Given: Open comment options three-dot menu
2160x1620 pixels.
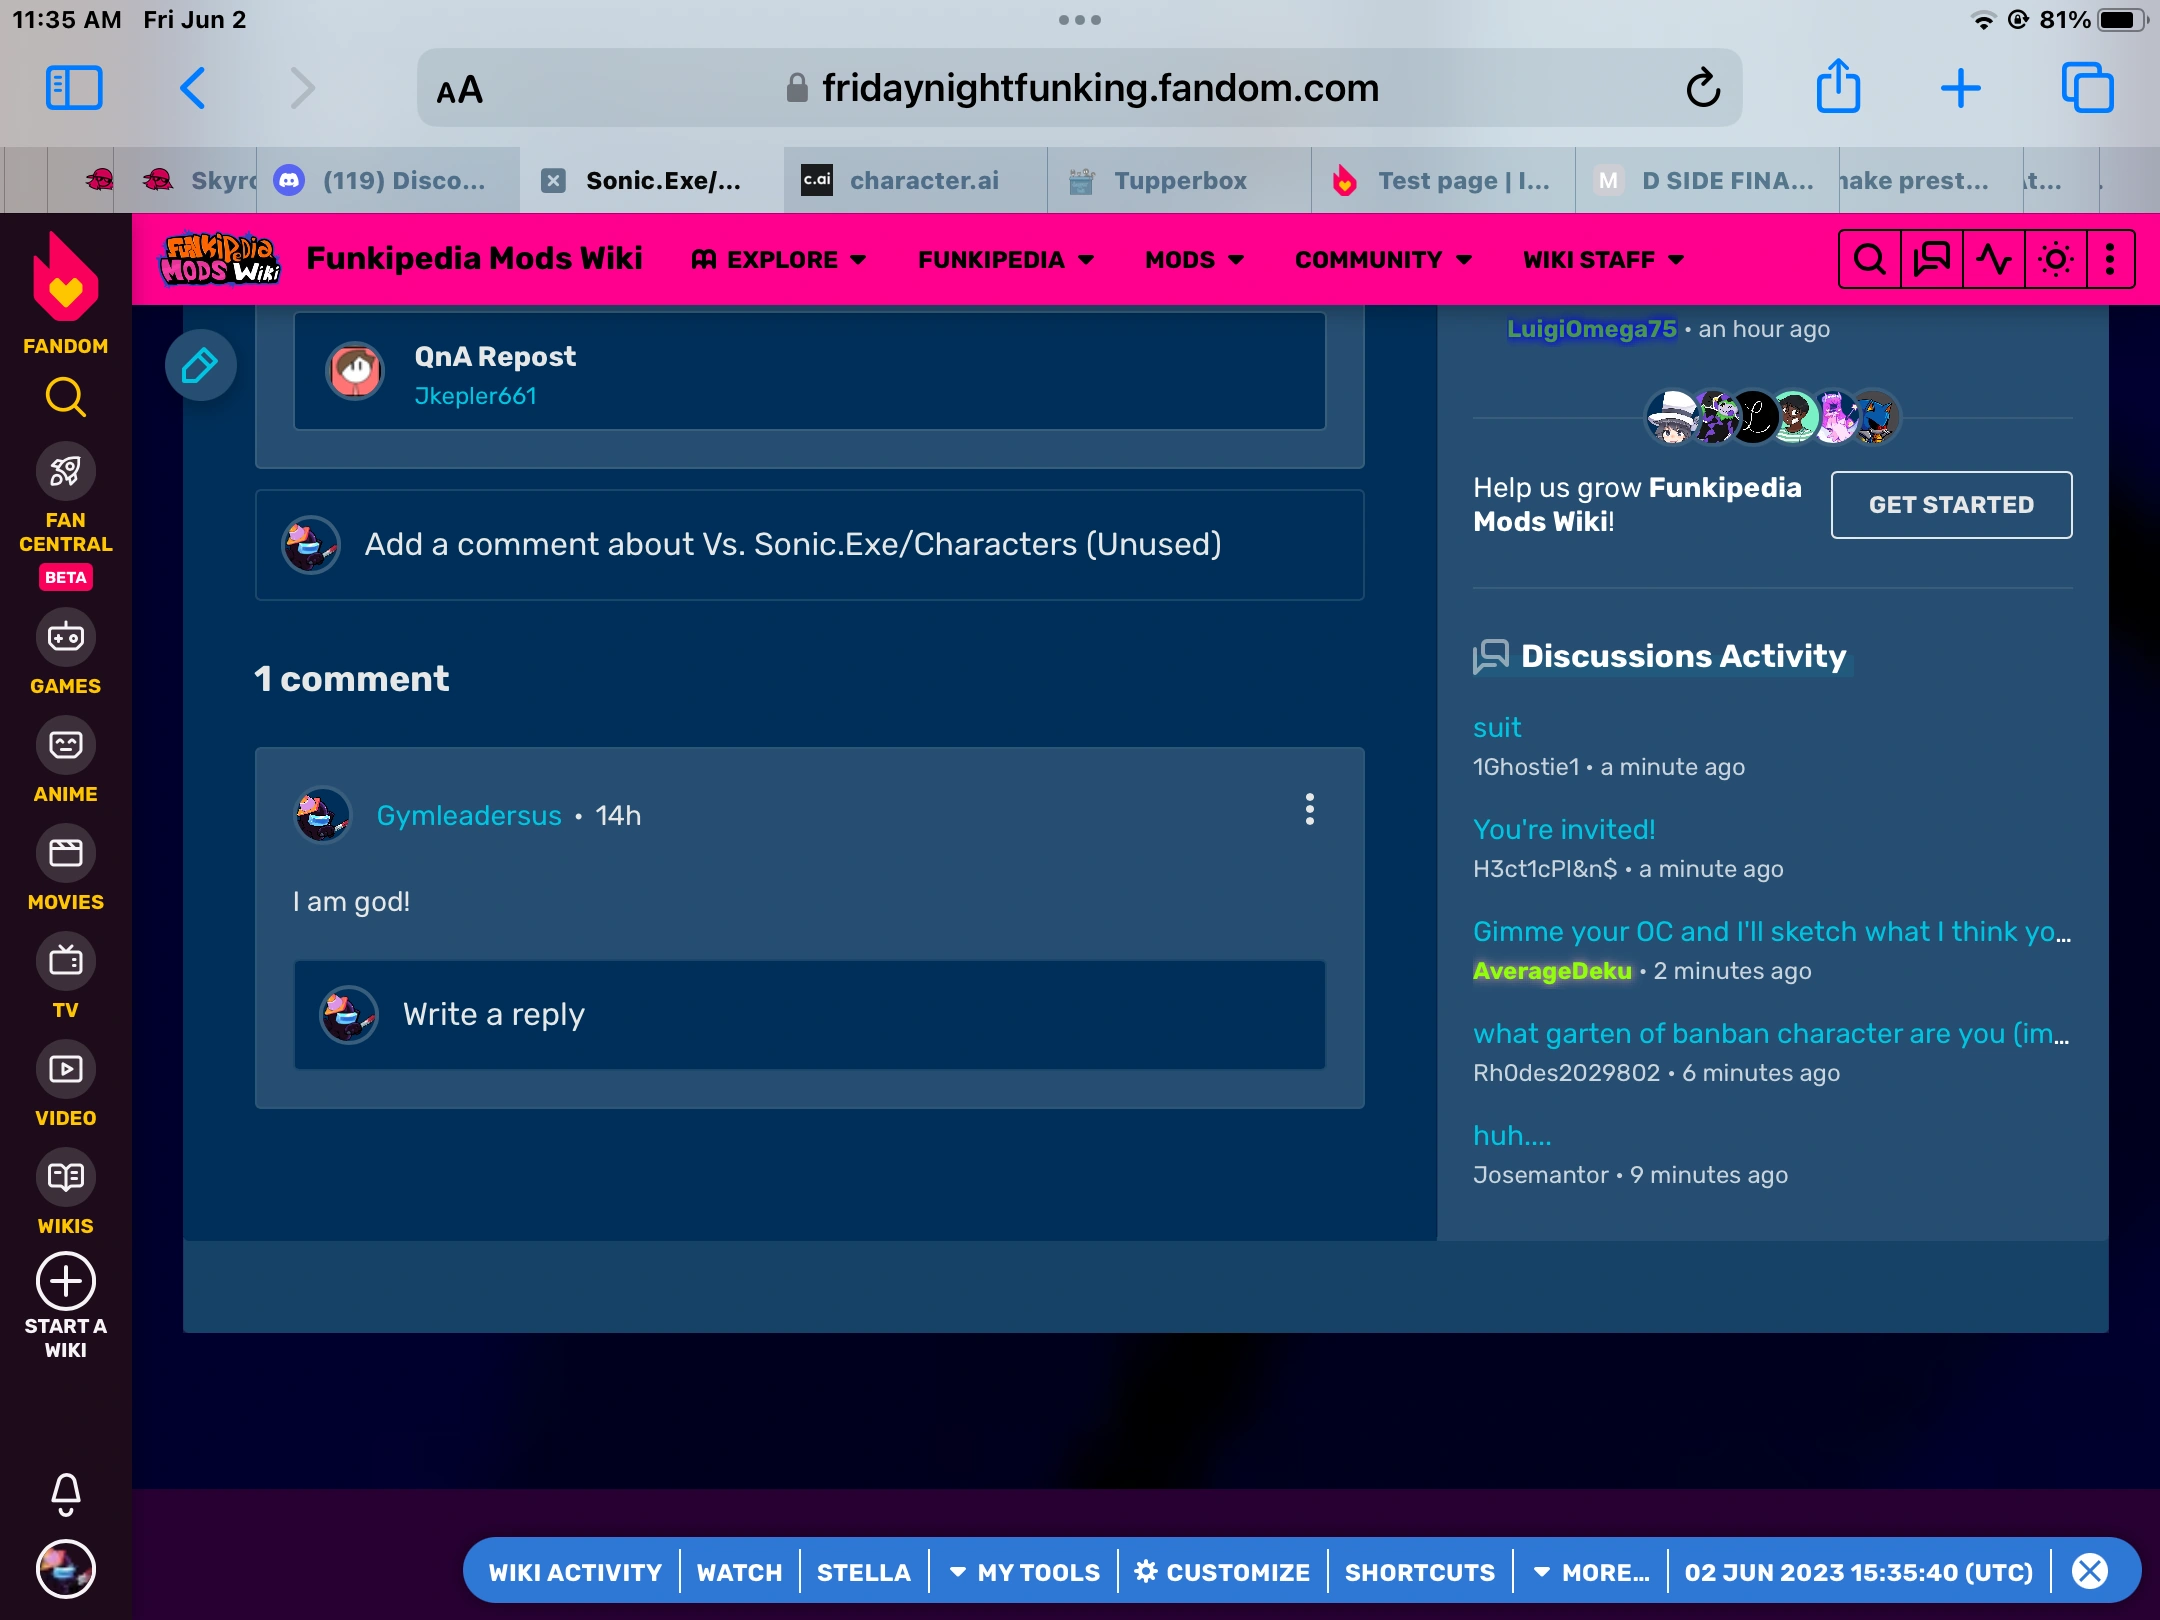Looking at the screenshot, I should (x=1309, y=809).
